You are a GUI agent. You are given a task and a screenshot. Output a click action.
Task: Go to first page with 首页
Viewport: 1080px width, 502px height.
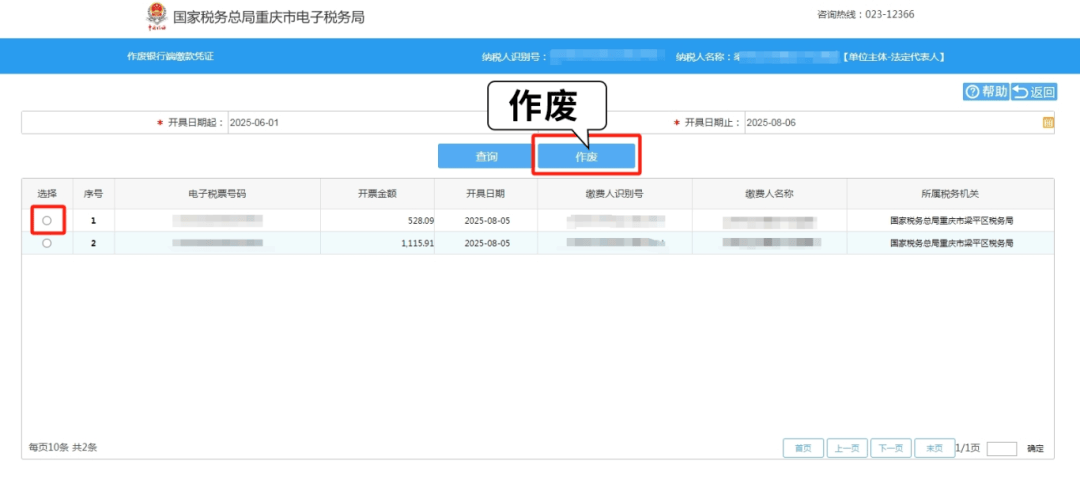pyautogui.click(x=802, y=448)
